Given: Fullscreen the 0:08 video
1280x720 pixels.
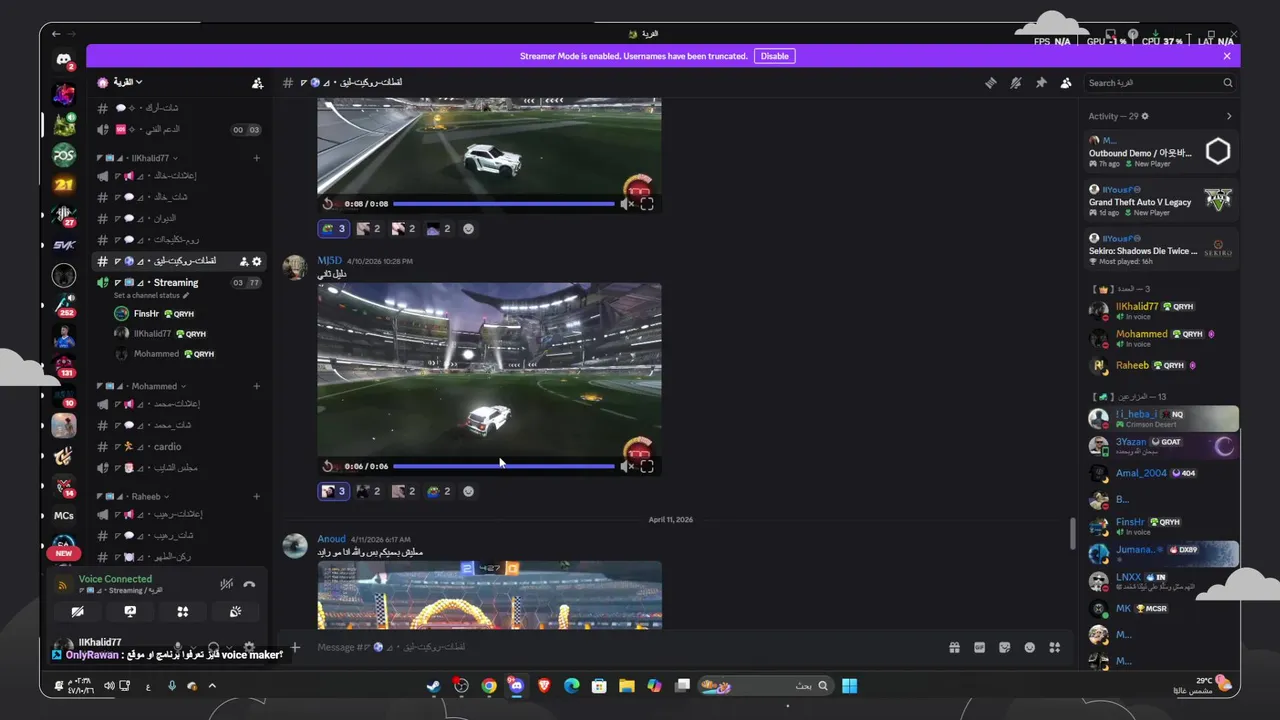Looking at the screenshot, I should pos(647,203).
